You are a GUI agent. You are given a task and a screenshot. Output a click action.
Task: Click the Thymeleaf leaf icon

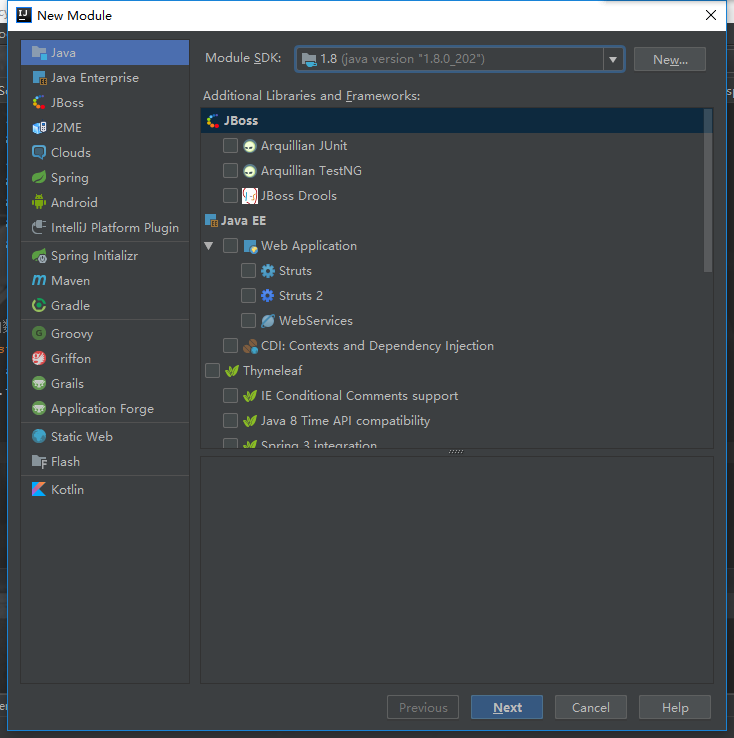coord(231,371)
